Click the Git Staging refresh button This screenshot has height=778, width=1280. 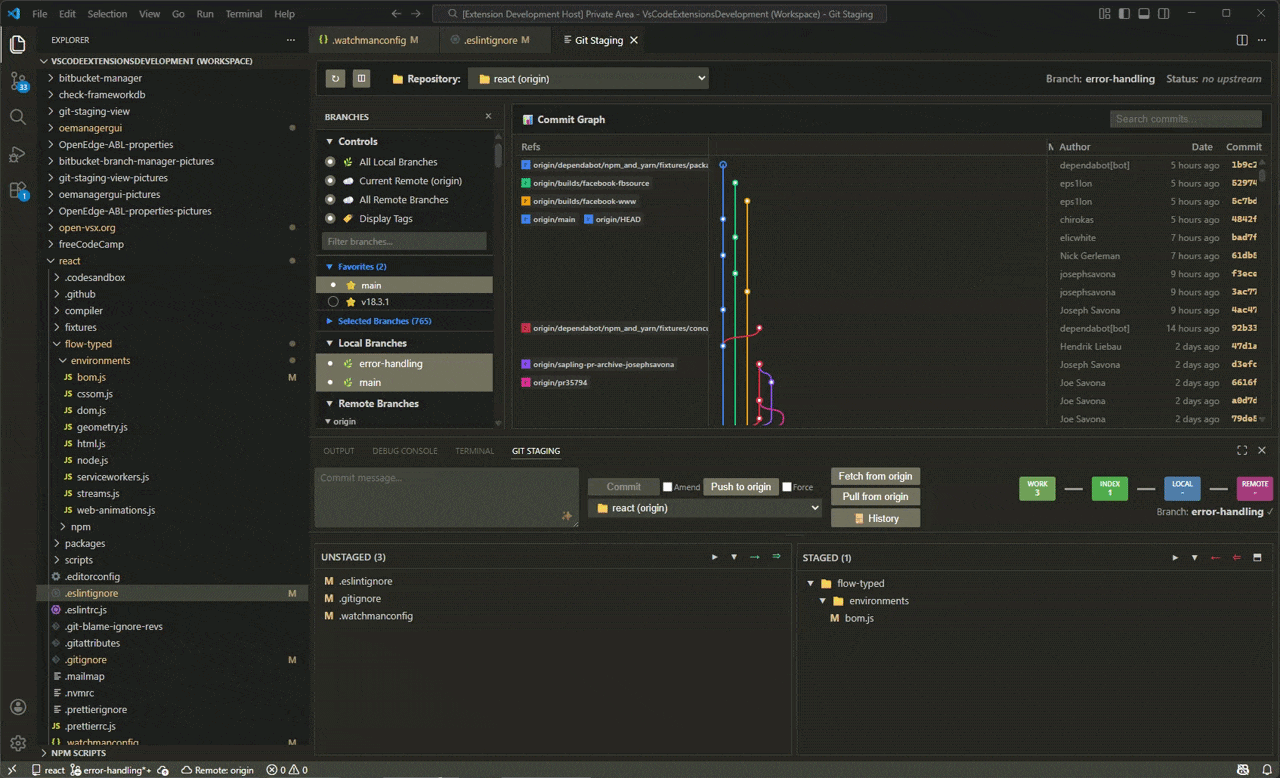pos(335,78)
